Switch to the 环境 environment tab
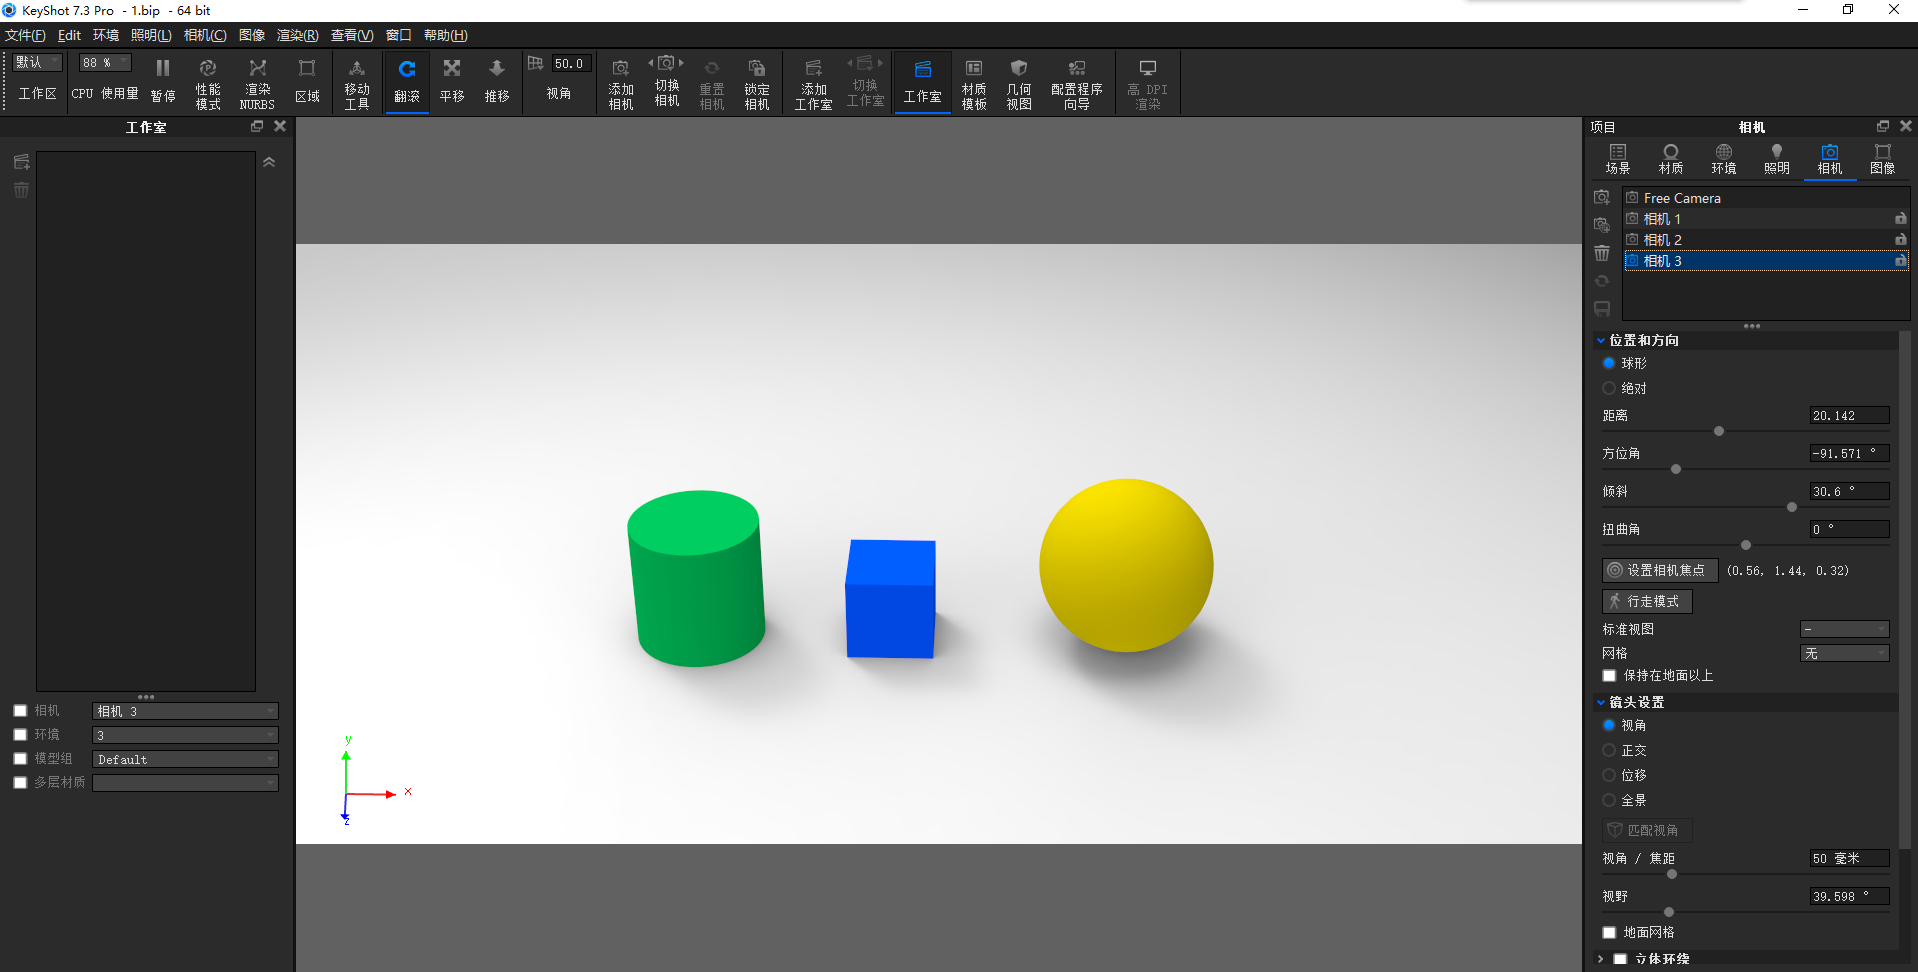 click(x=1724, y=159)
